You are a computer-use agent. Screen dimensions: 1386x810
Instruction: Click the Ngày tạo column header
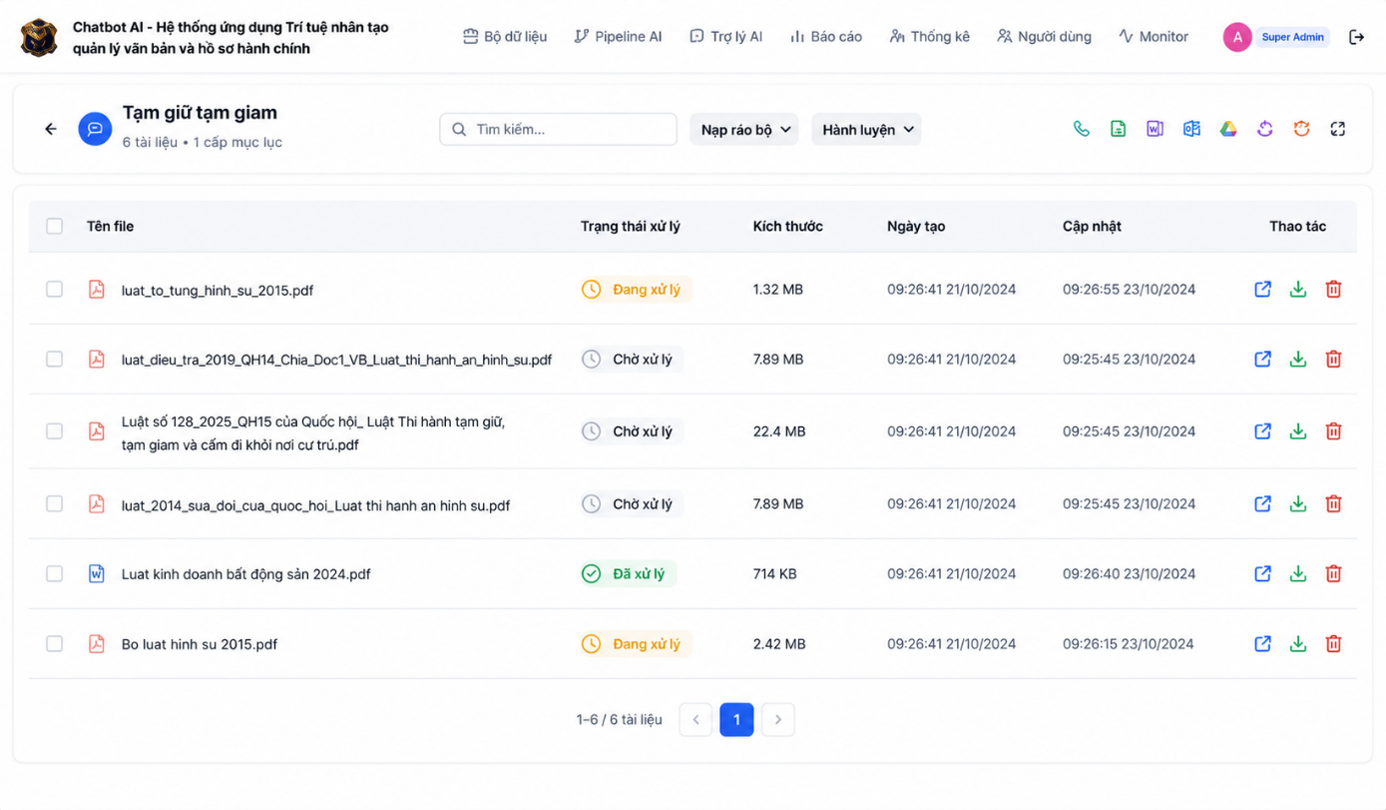pyautogui.click(x=916, y=226)
